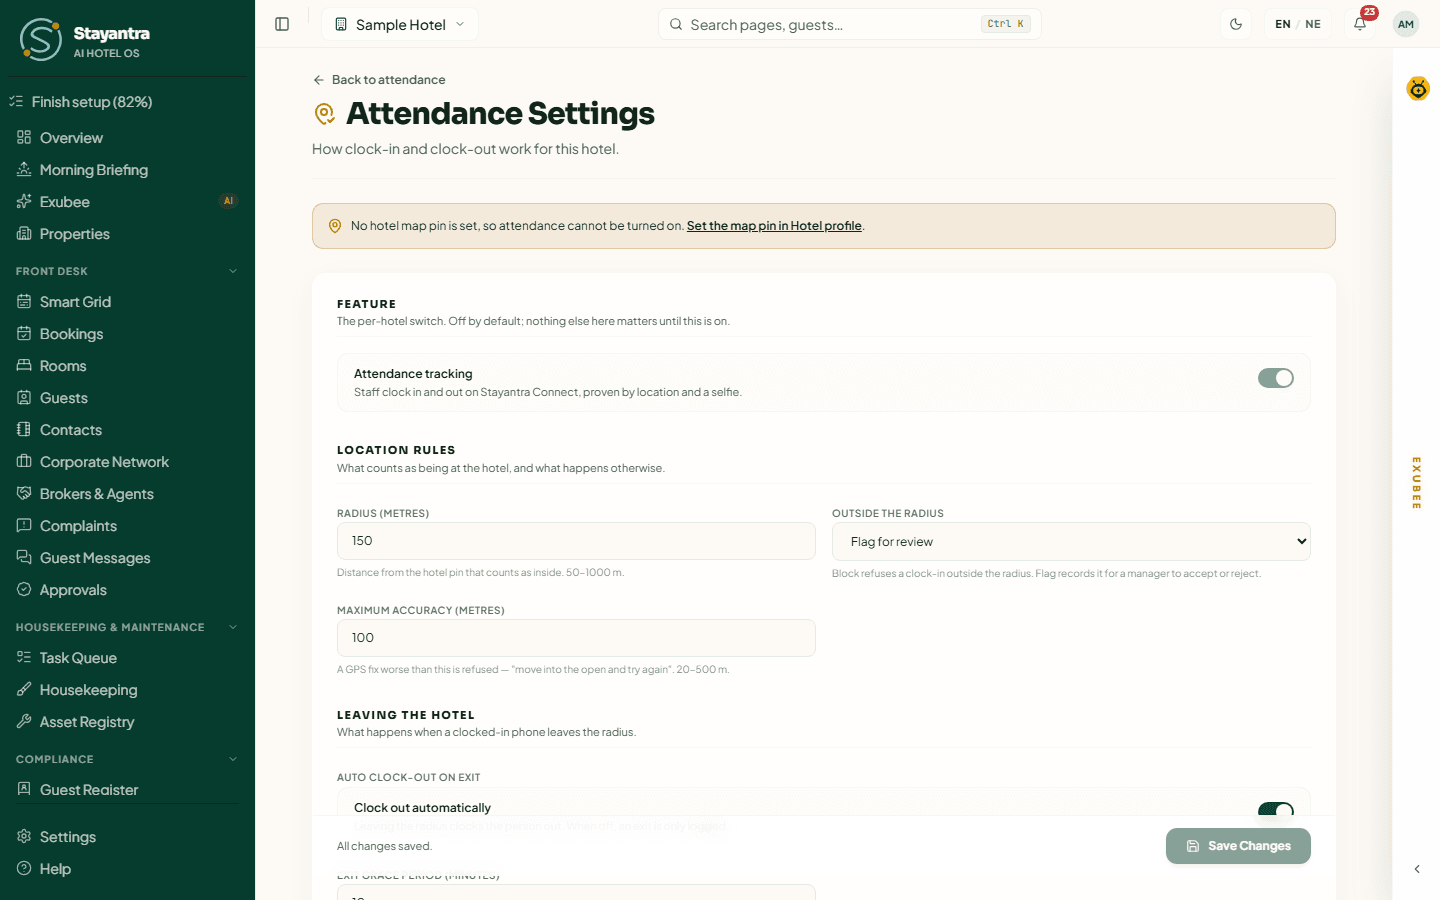Screen dimensions: 1440x900
Task: Collapse the Housekeeping & Maintenance section
Action: point(233,627)
